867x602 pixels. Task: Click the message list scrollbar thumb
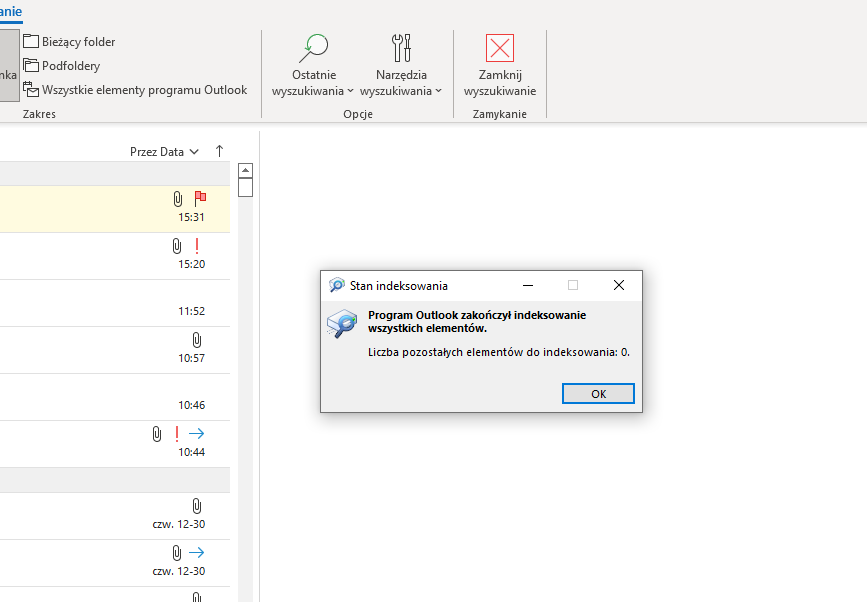click(245, 187)
